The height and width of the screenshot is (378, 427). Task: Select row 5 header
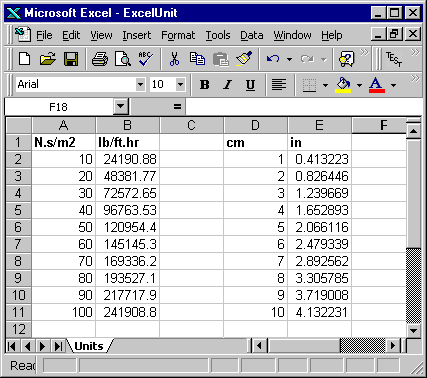(19, 210)
